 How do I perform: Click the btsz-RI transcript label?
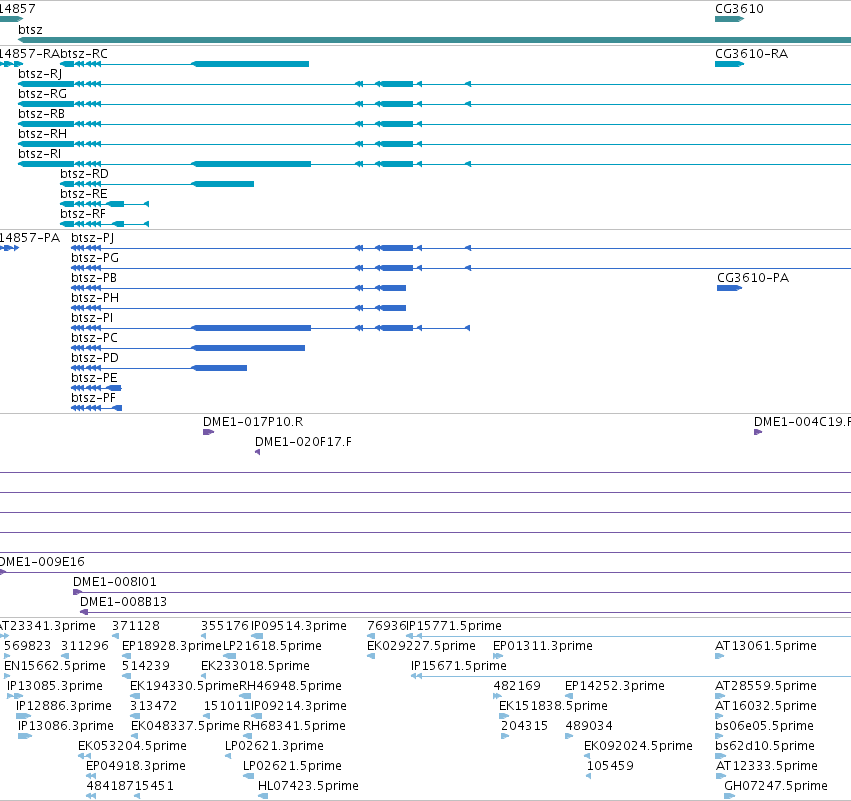tap(39, 154)
